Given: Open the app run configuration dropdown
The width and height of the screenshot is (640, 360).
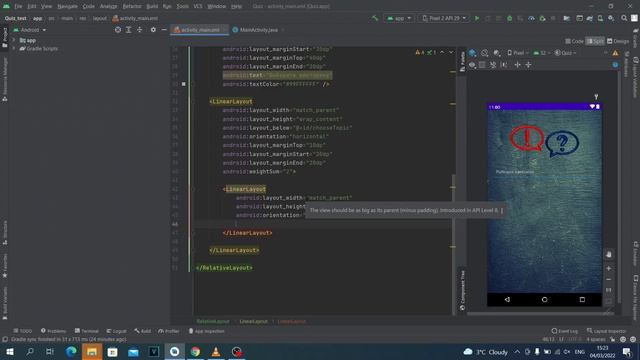Looking at the screenshot, I should click(x=399, y=18).
